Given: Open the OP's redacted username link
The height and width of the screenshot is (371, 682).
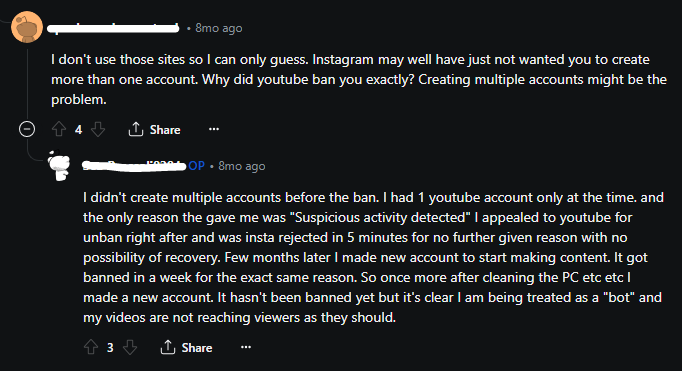Looking at the screenshot, I should point(134,166).
